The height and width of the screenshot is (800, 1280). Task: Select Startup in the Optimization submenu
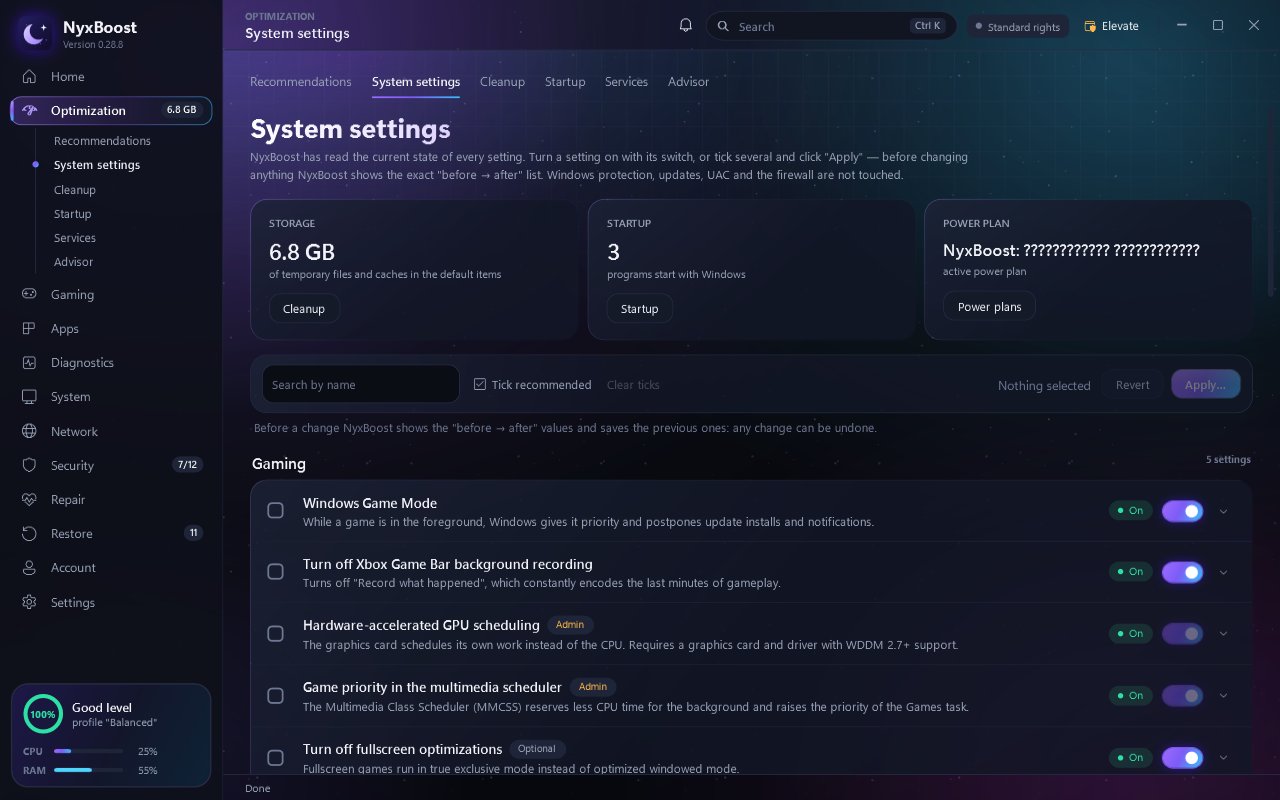point(73,214)
